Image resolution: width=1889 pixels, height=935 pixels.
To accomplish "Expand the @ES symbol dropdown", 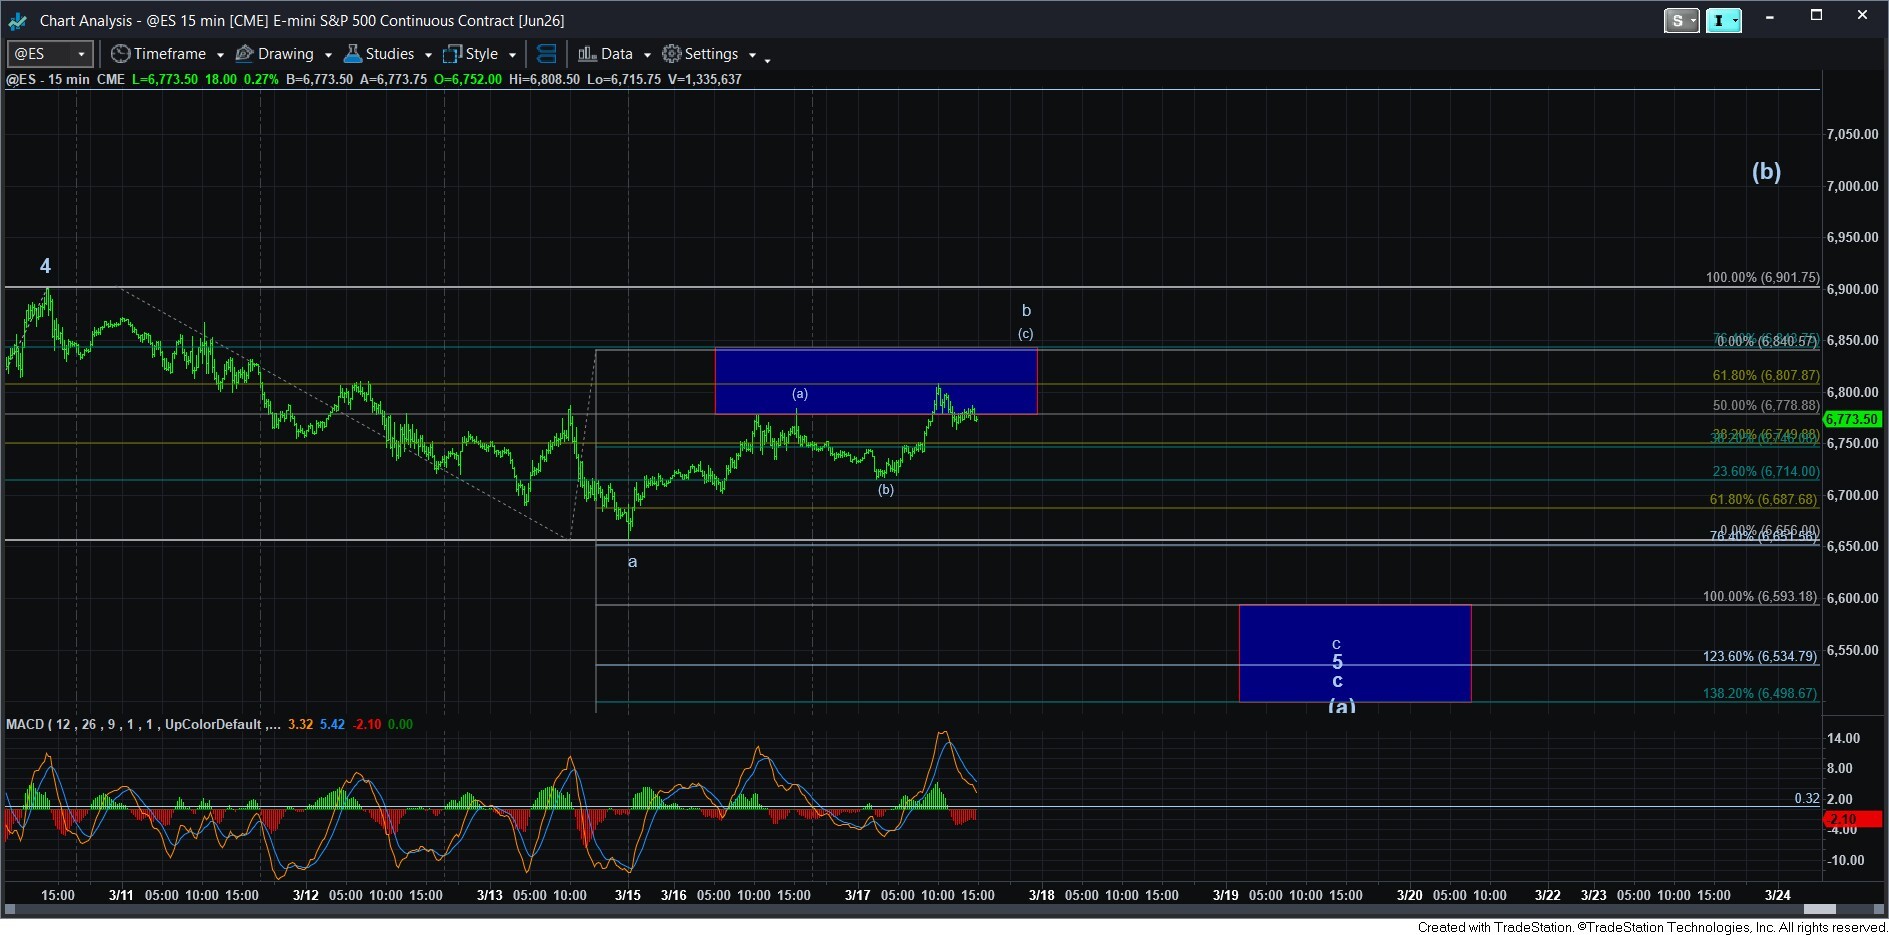I will pyautogui.click(x=81, y=54).
